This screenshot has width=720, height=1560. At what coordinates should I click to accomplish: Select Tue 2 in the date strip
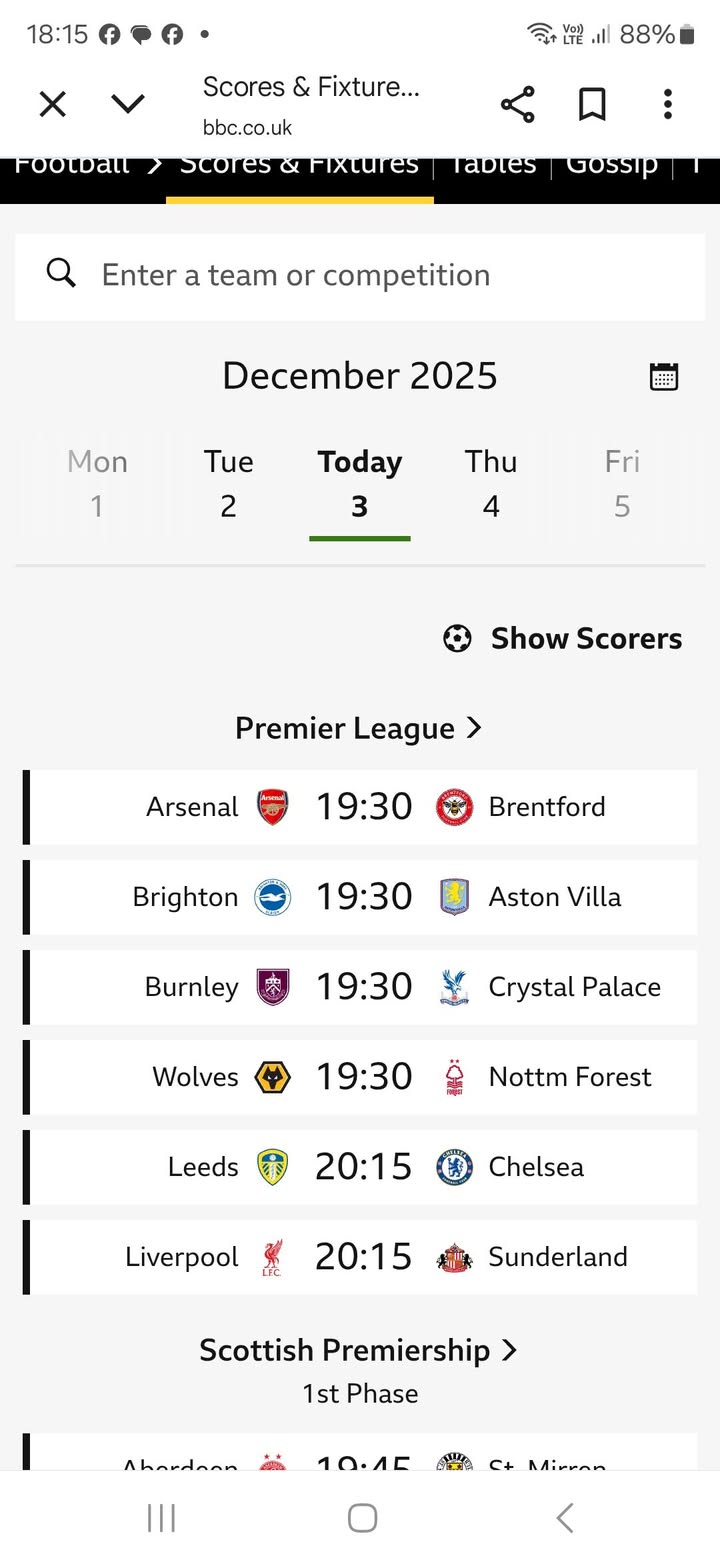(228, 484)
